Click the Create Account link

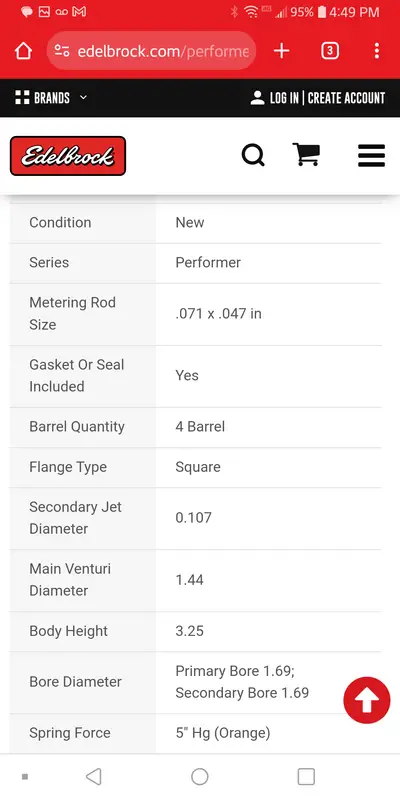(x=346, y=98)
